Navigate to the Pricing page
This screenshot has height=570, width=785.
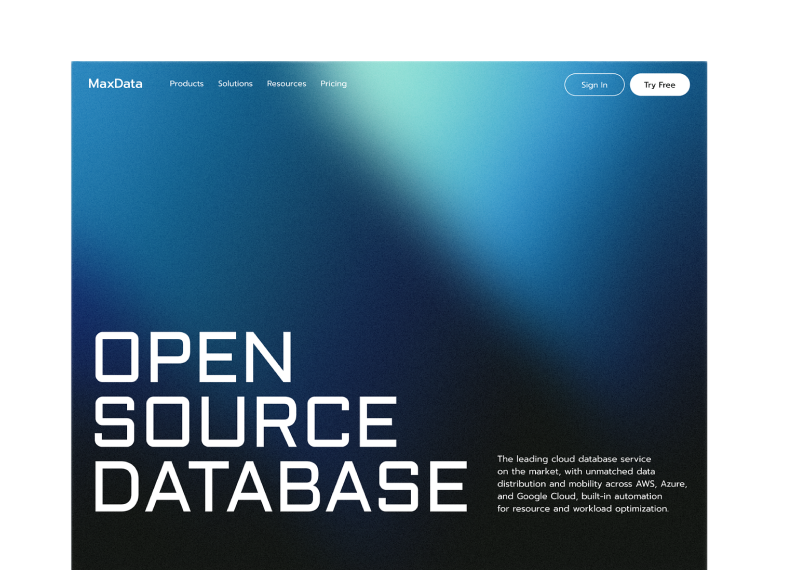tap(333, 84)
